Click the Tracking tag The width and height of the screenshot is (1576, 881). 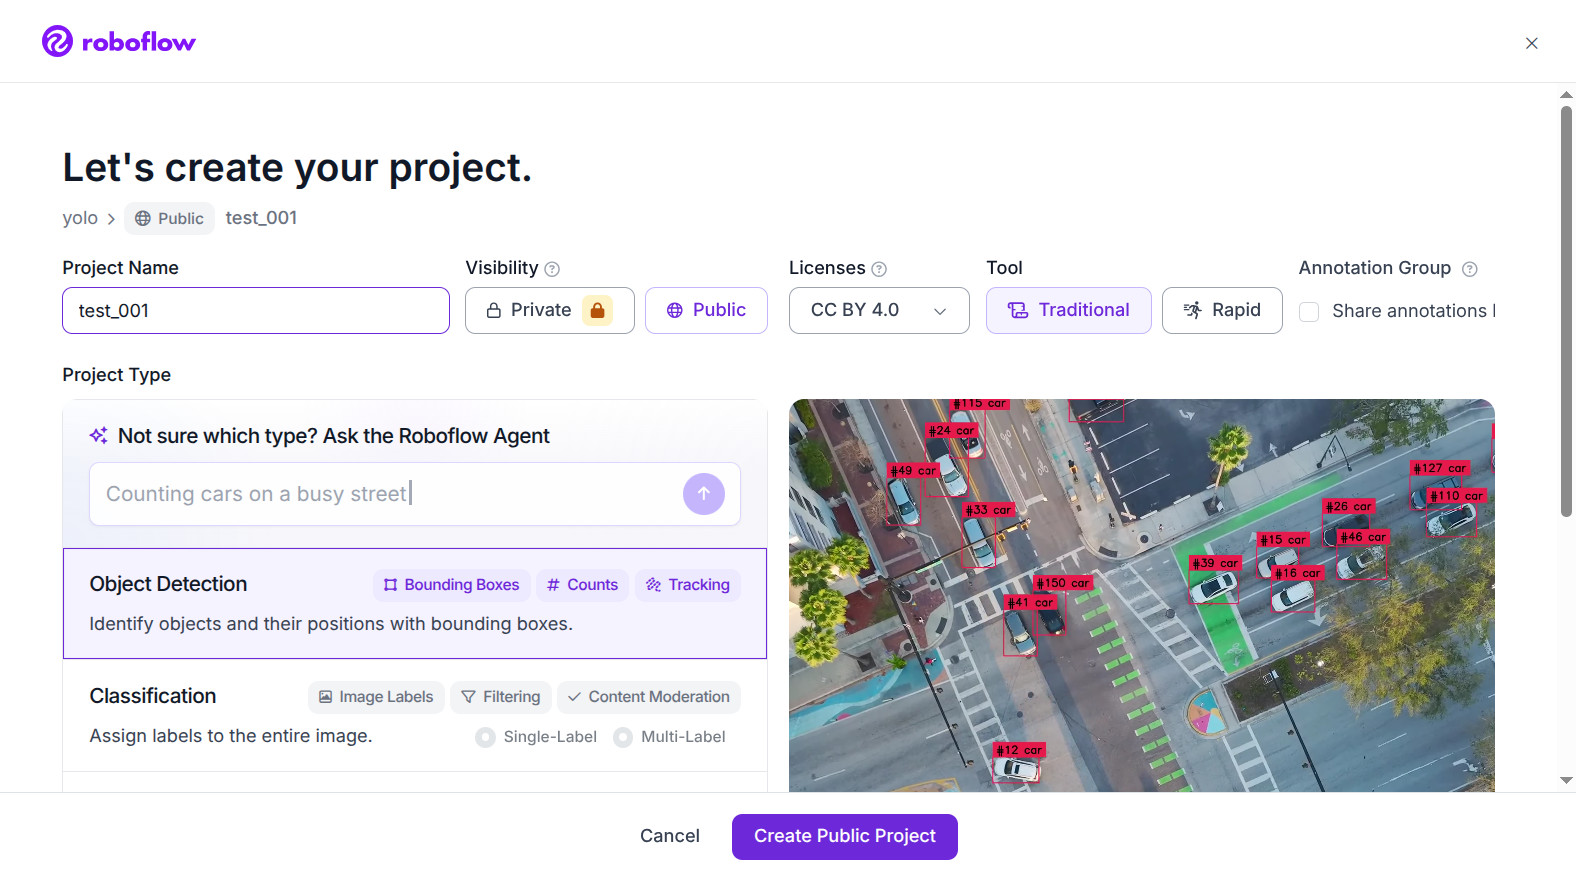(687, 585)
